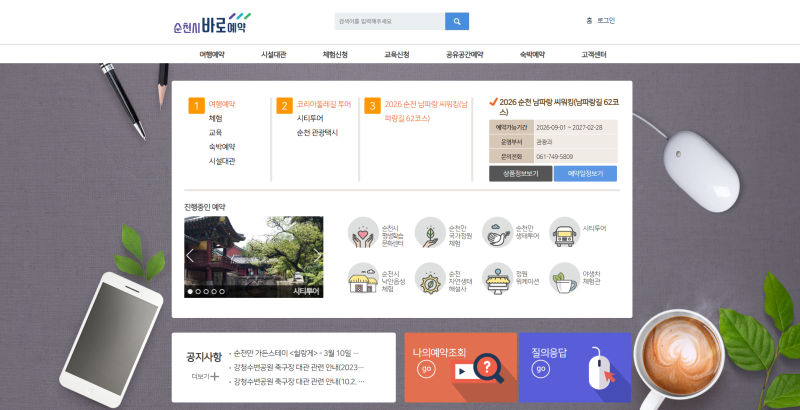Open the 순천 자연생태 해설사 sun icon
The image size is (800, 410).
430,278
